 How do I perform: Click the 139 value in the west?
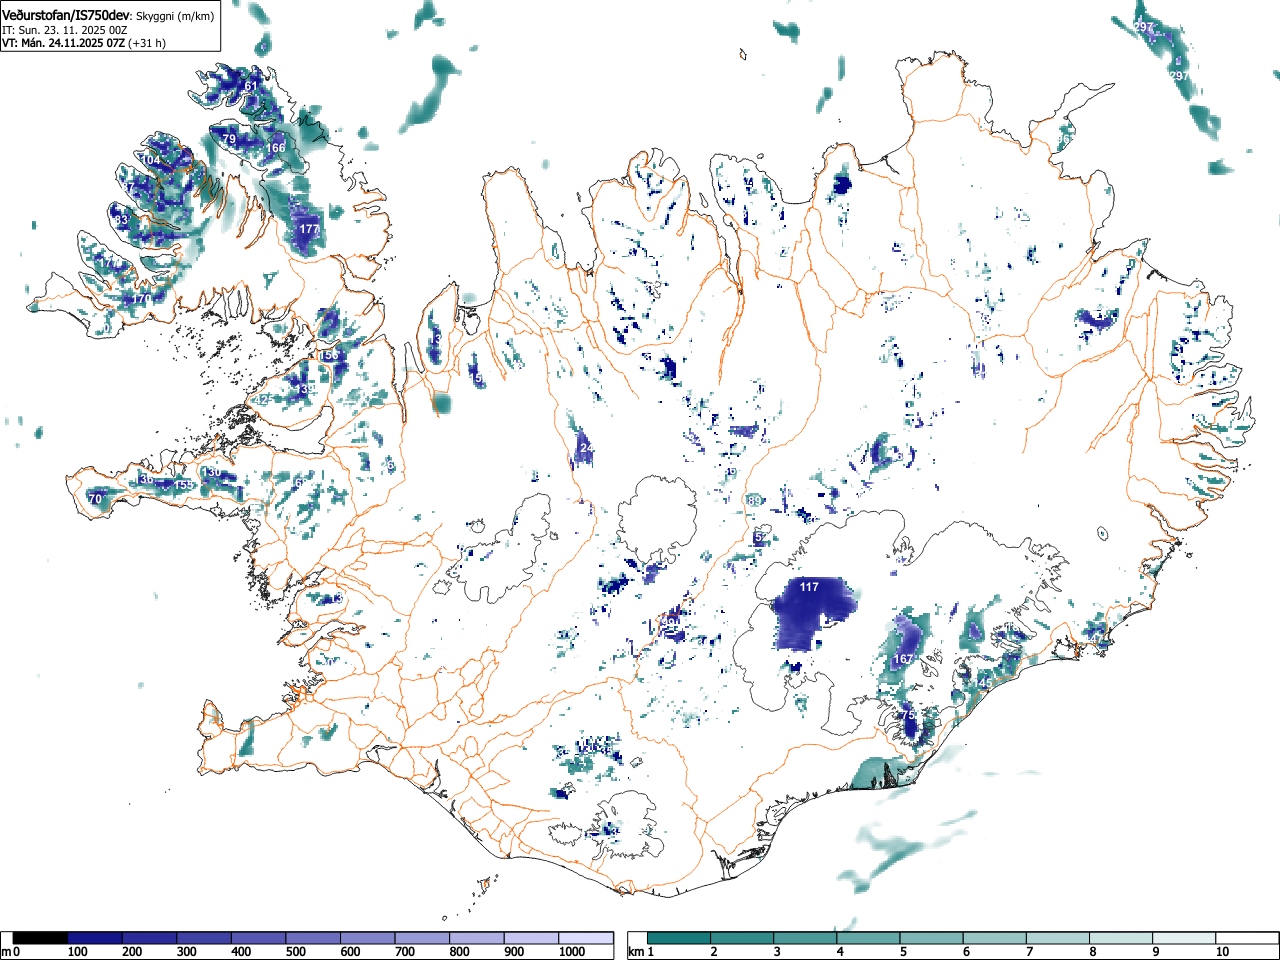click(305, 389)
